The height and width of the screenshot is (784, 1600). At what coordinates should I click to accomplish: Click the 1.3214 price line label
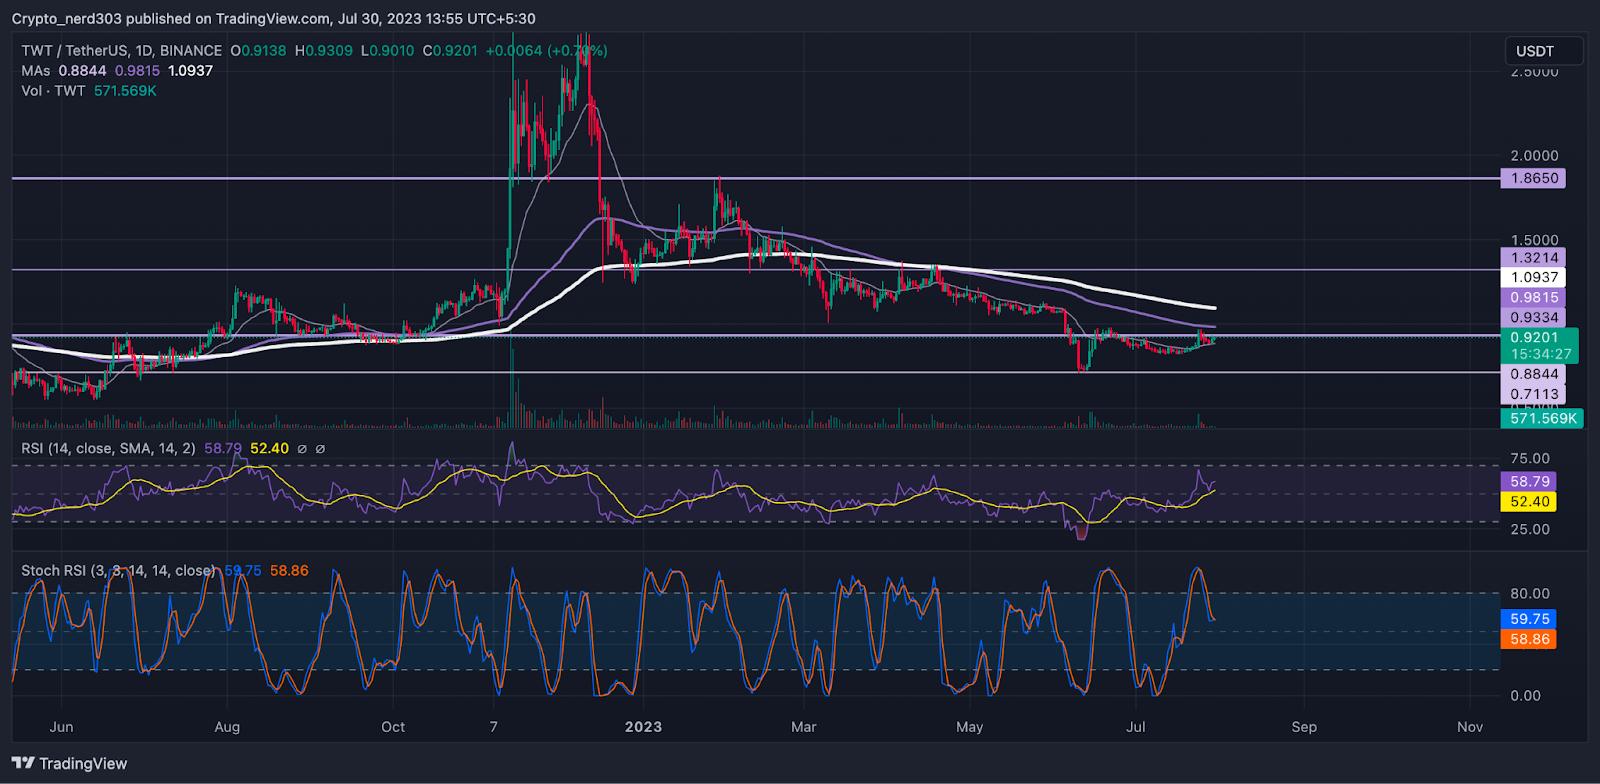(x=1534, y=257)
